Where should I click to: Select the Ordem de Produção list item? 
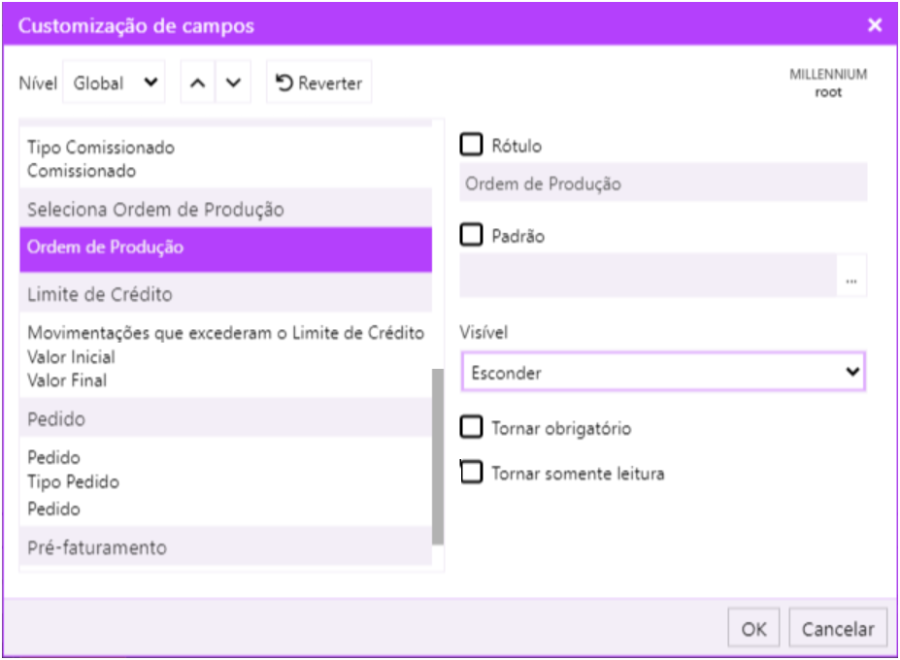(x=225, y=248)
